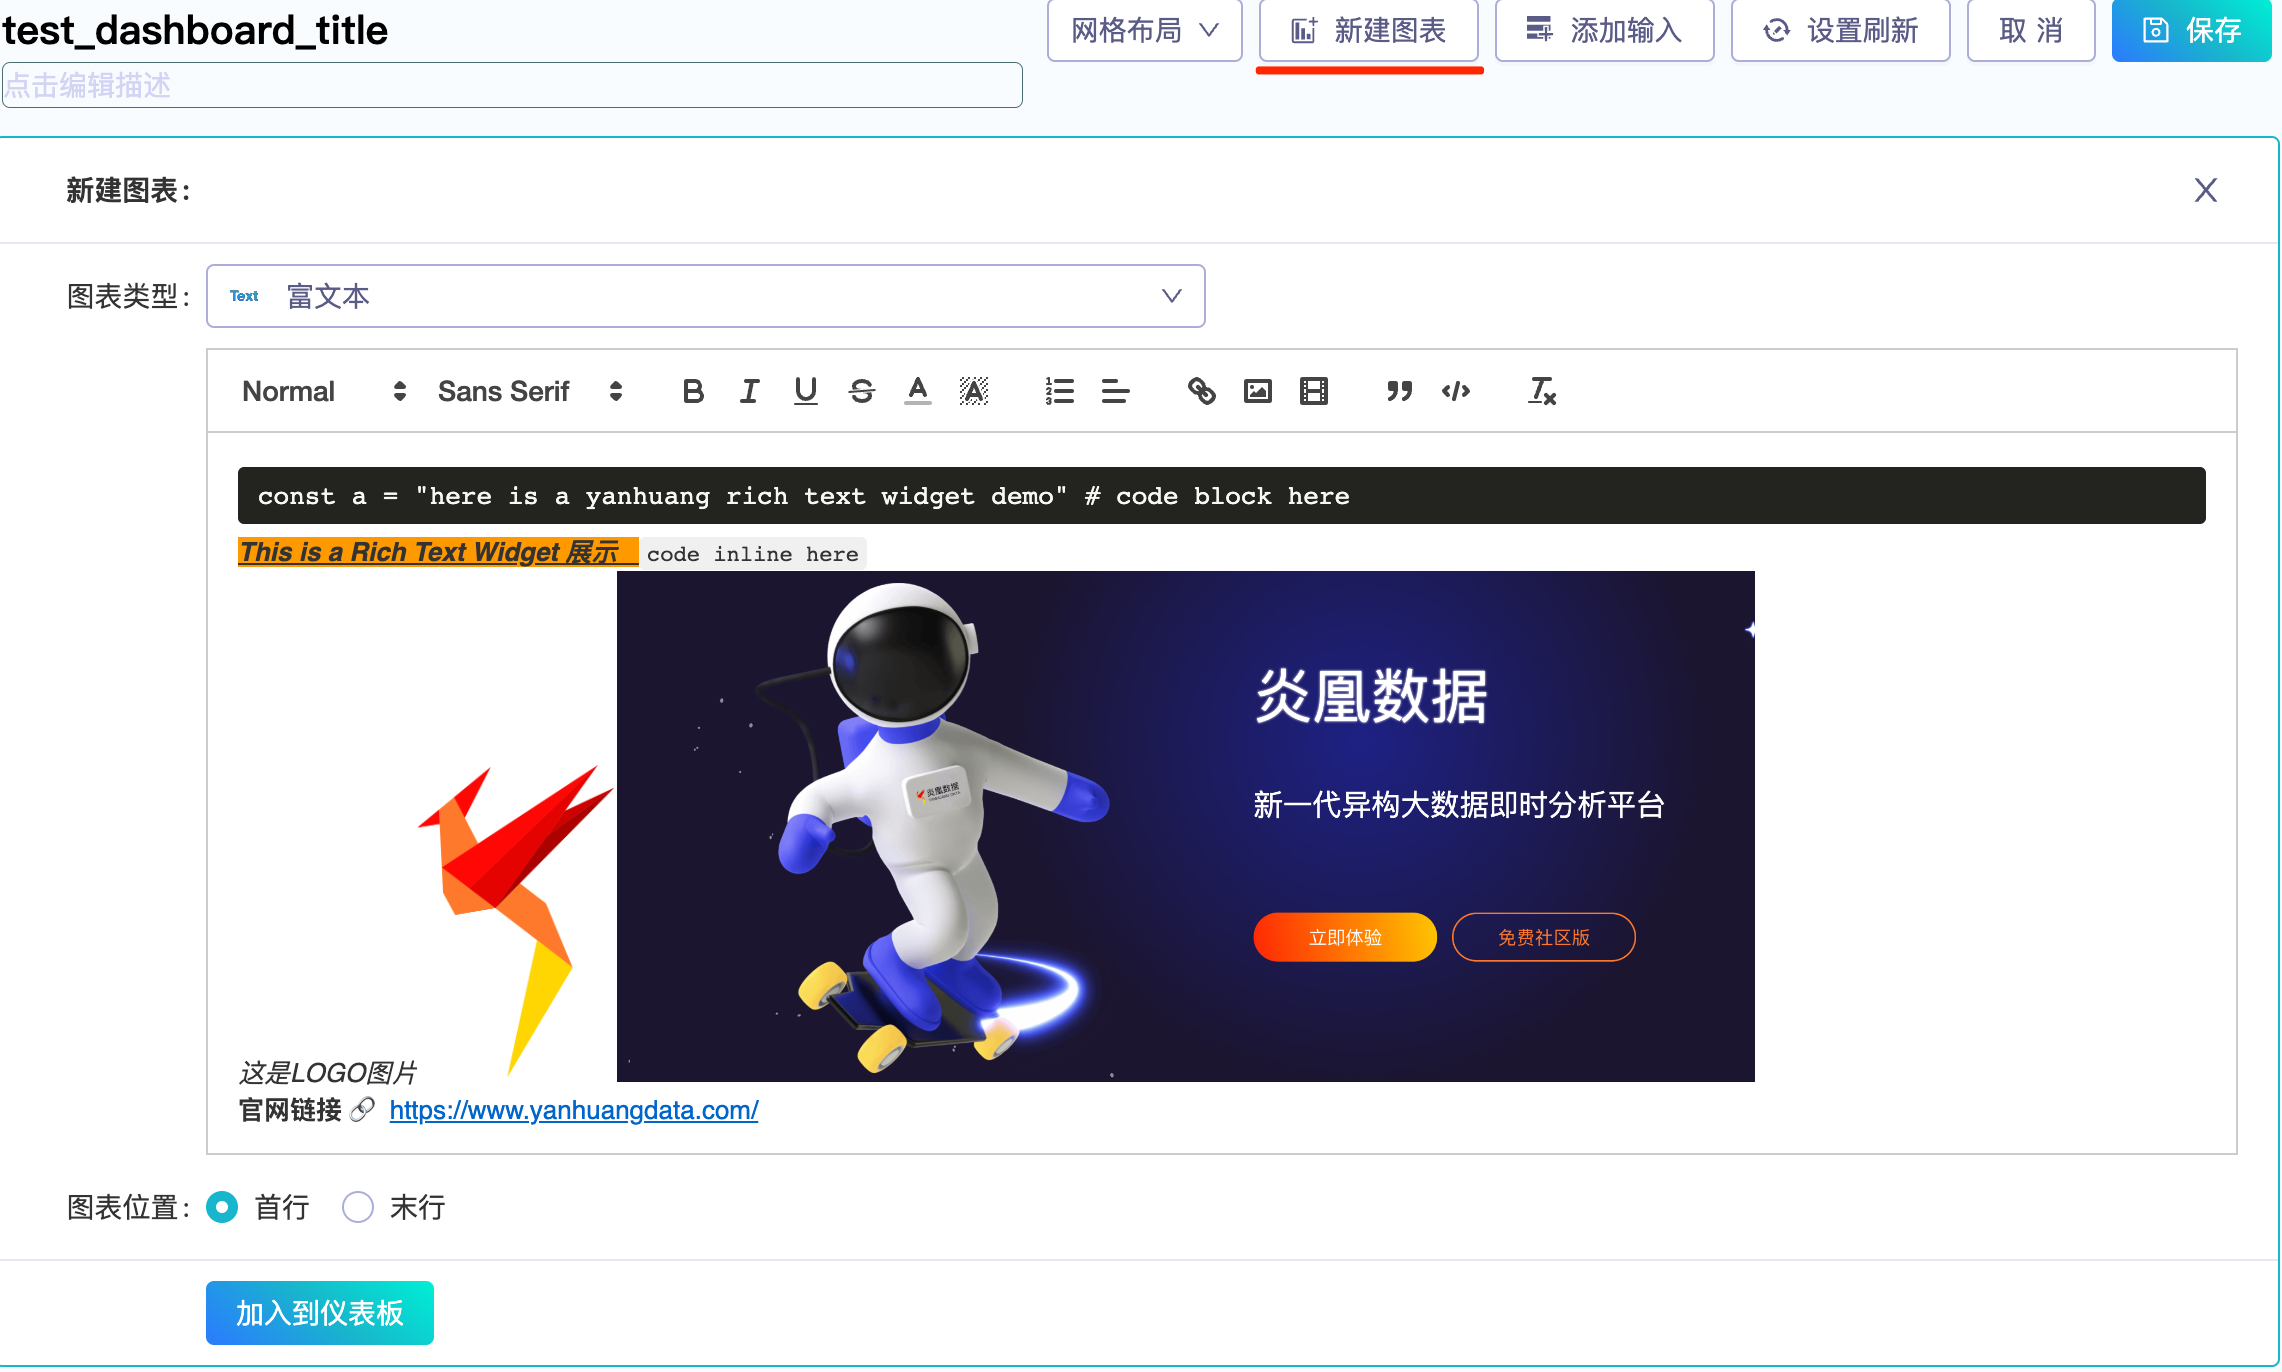
Task: Click the Italic formatting icon
Action: tap(750, 391)
